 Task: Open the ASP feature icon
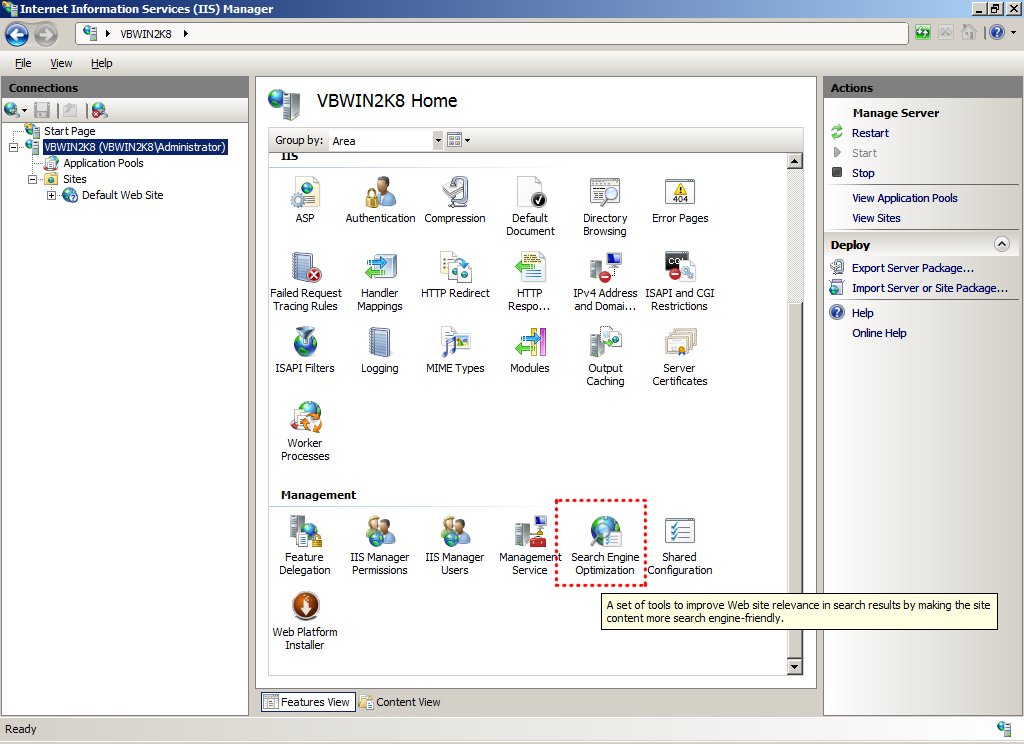point(305,199)
